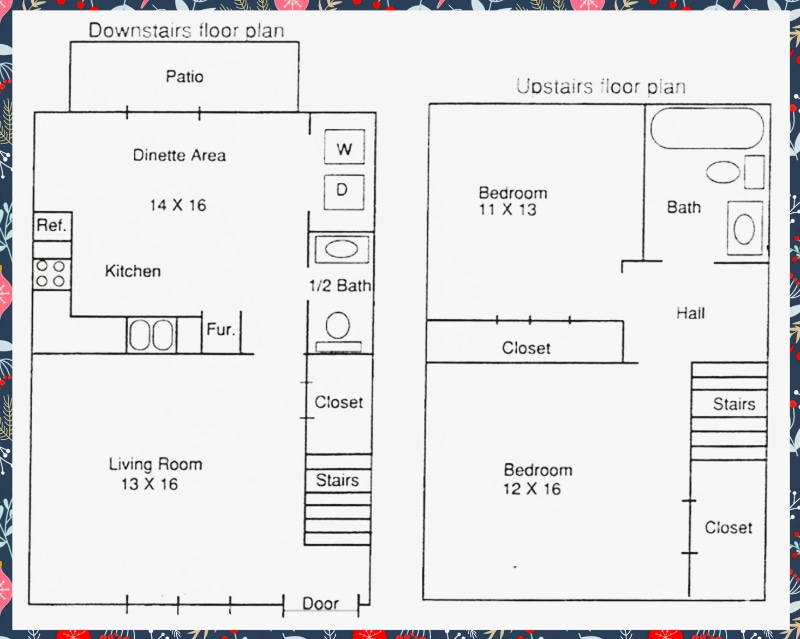Open the Living Room 13 X 16 label
800x639 pixels.
point(156,471)
